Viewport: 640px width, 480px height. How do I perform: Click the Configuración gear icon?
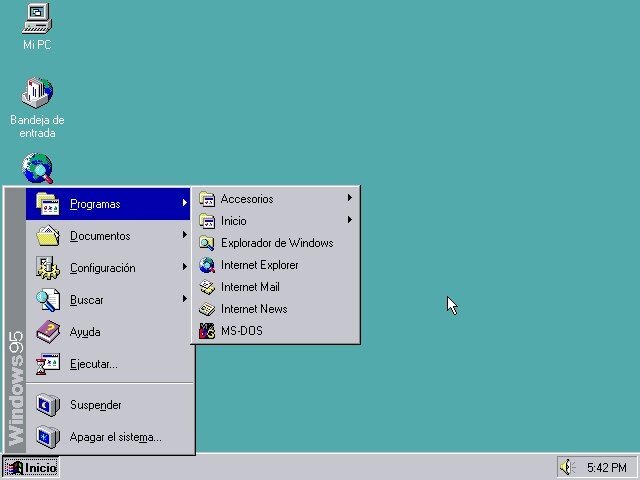[47, 268]
